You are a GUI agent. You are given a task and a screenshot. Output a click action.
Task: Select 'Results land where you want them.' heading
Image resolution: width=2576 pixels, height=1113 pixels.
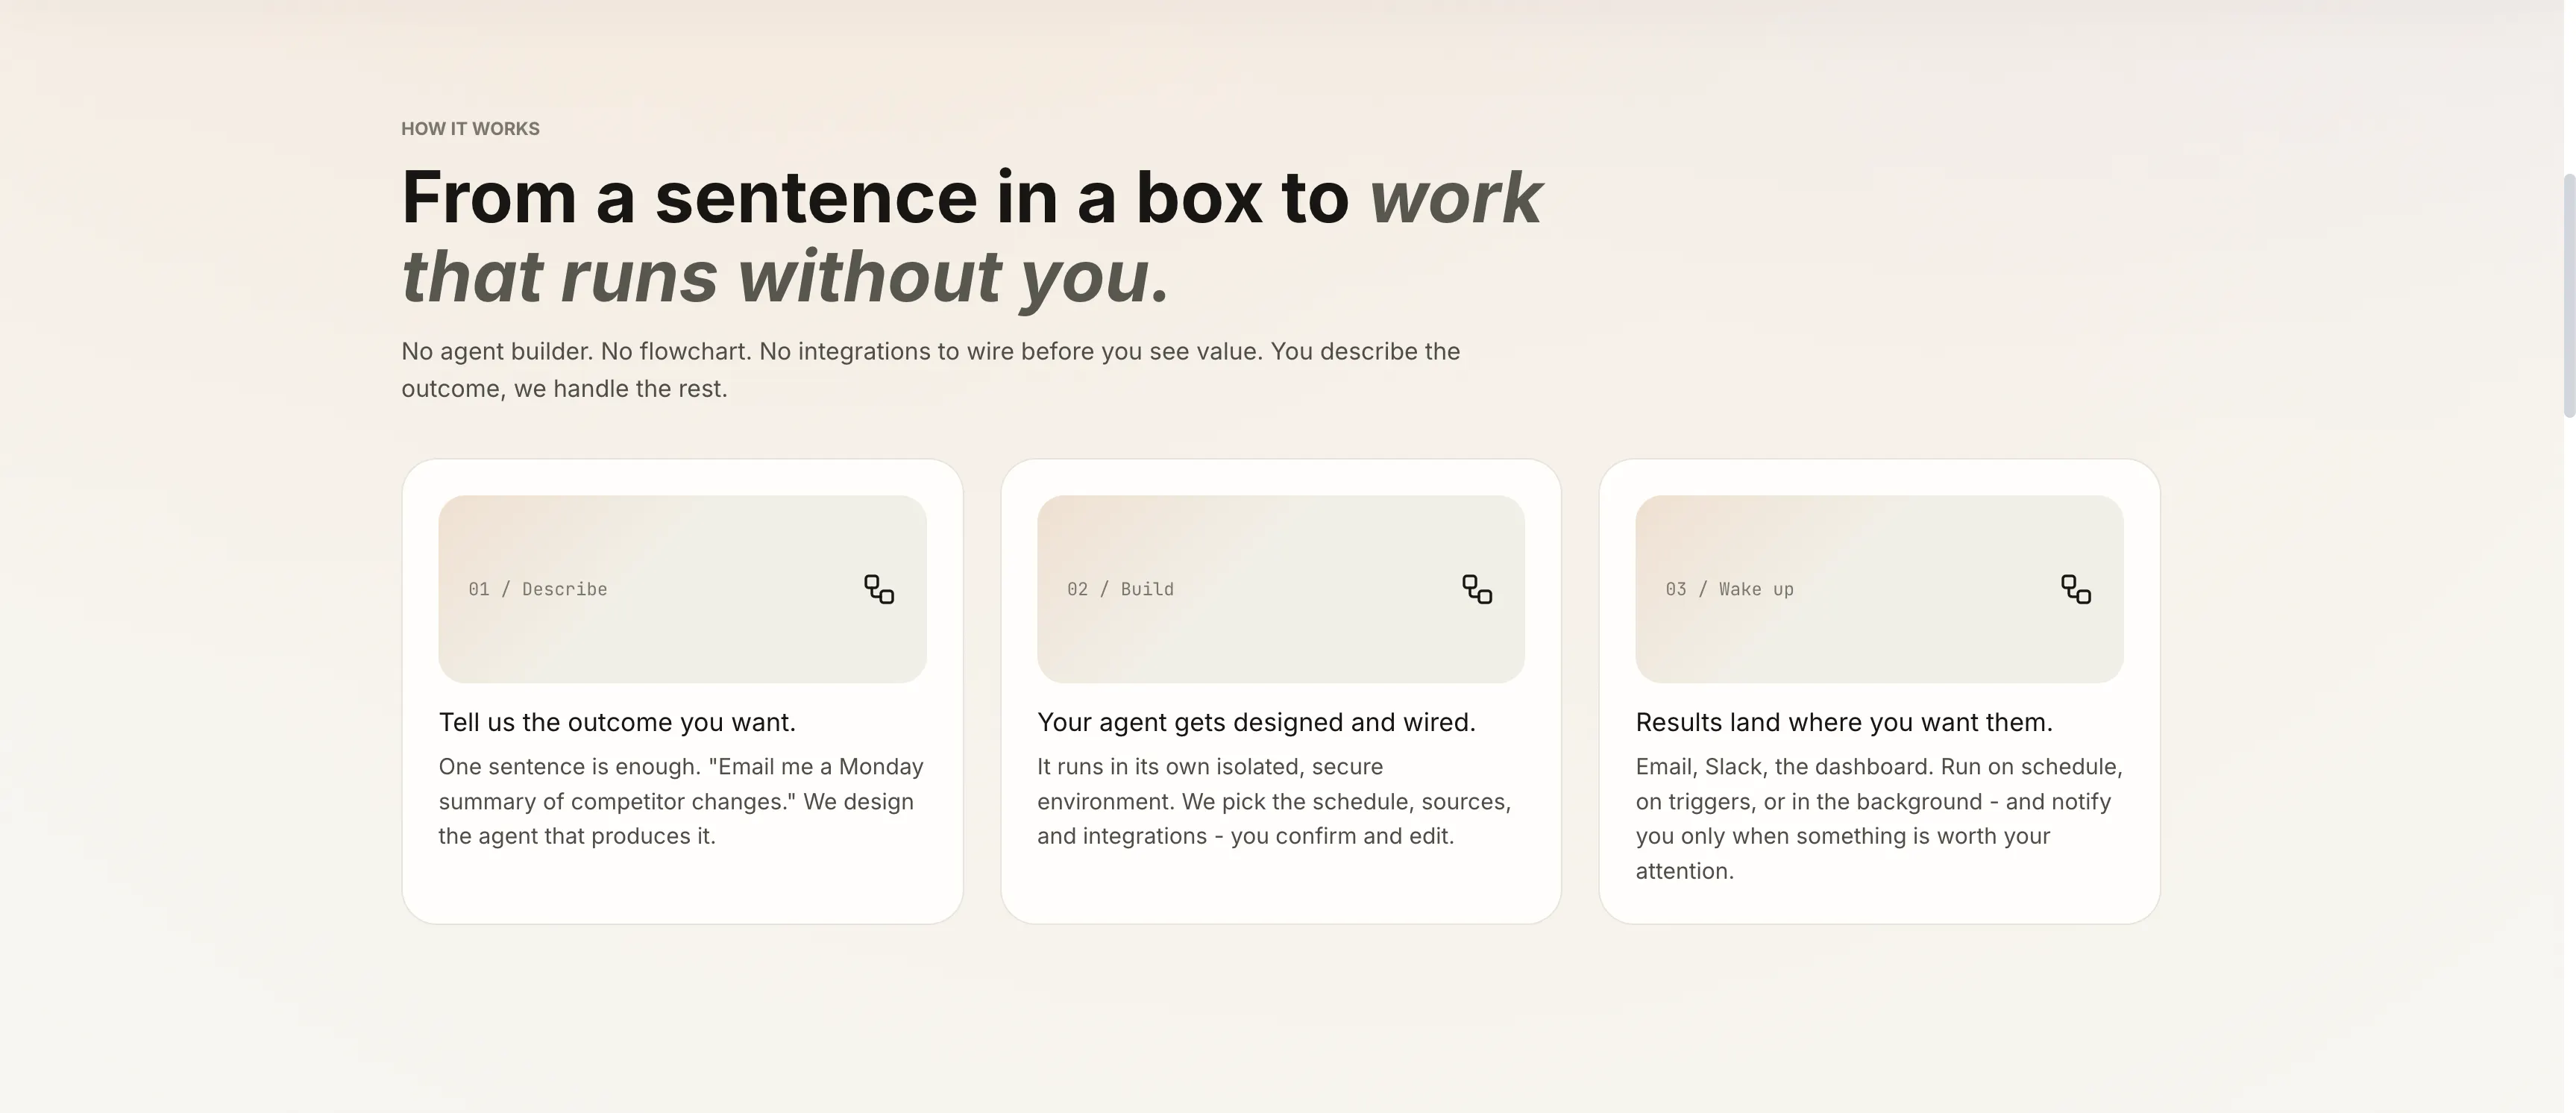pos(1844,722)
